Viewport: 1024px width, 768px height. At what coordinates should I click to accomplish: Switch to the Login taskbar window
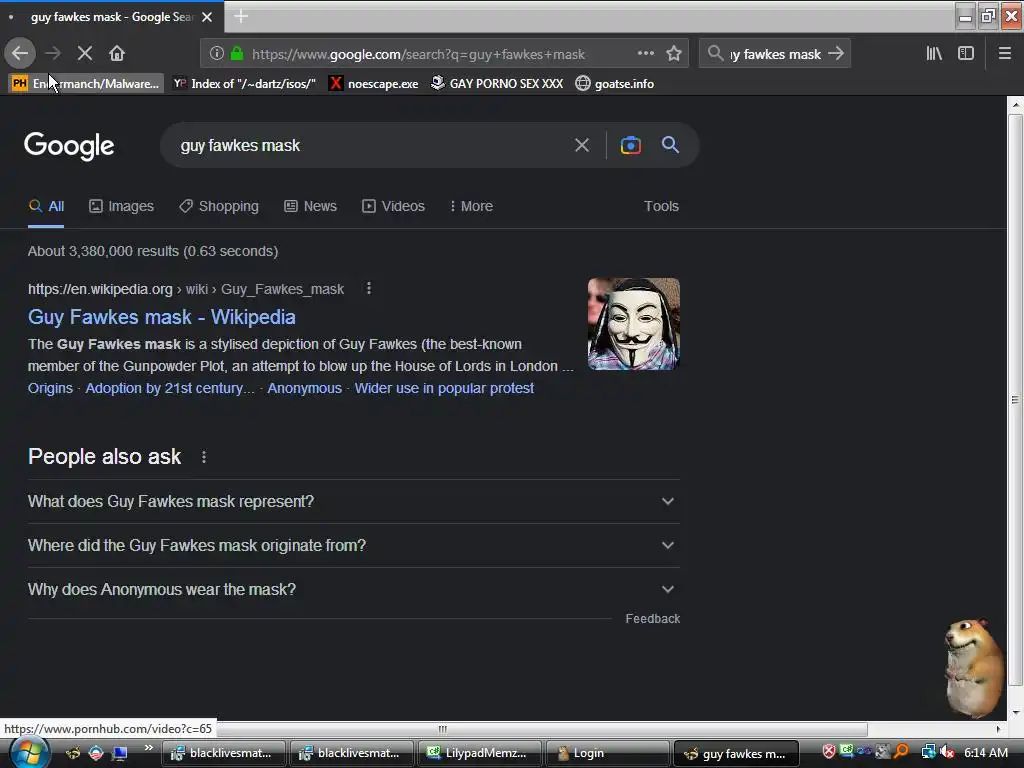[x=607, y=753]
